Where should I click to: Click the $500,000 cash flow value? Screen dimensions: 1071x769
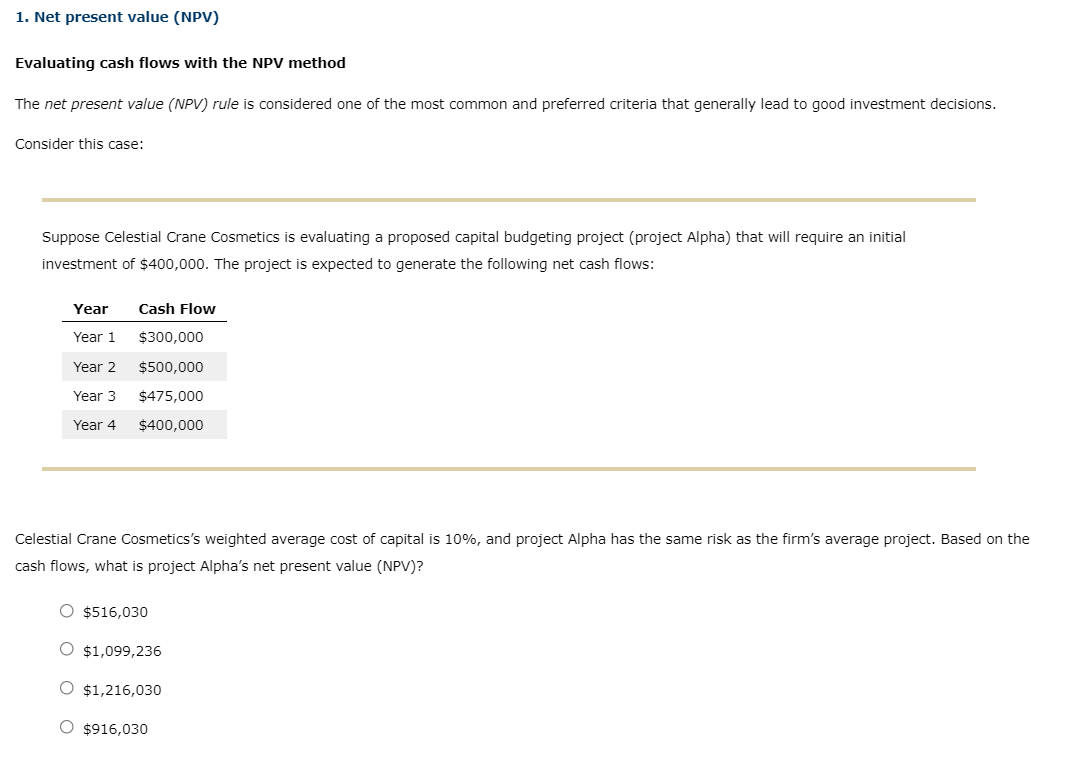172,366
